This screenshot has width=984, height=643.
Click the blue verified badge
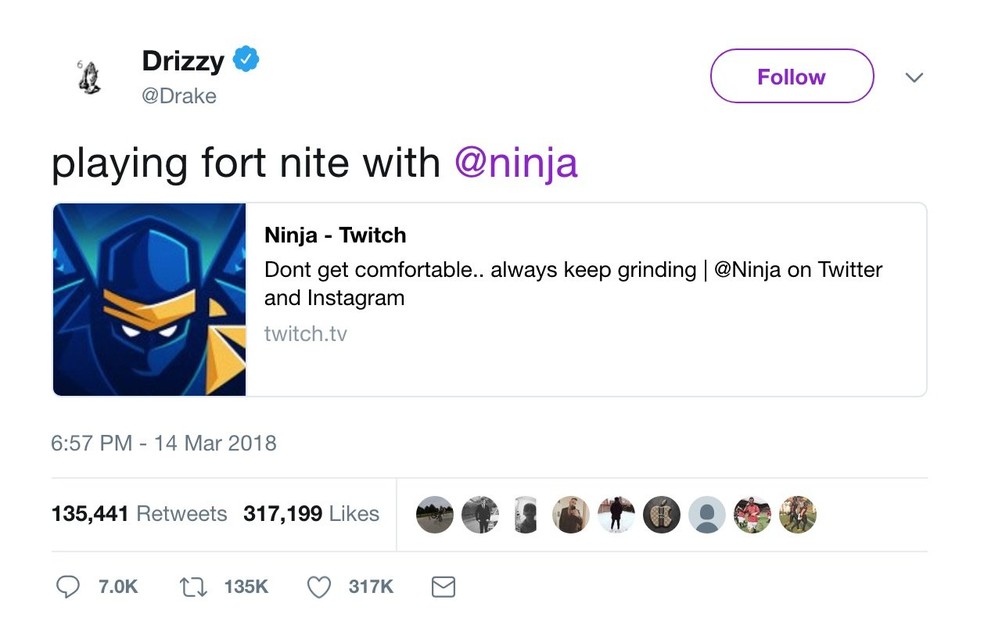coord(246,60)
